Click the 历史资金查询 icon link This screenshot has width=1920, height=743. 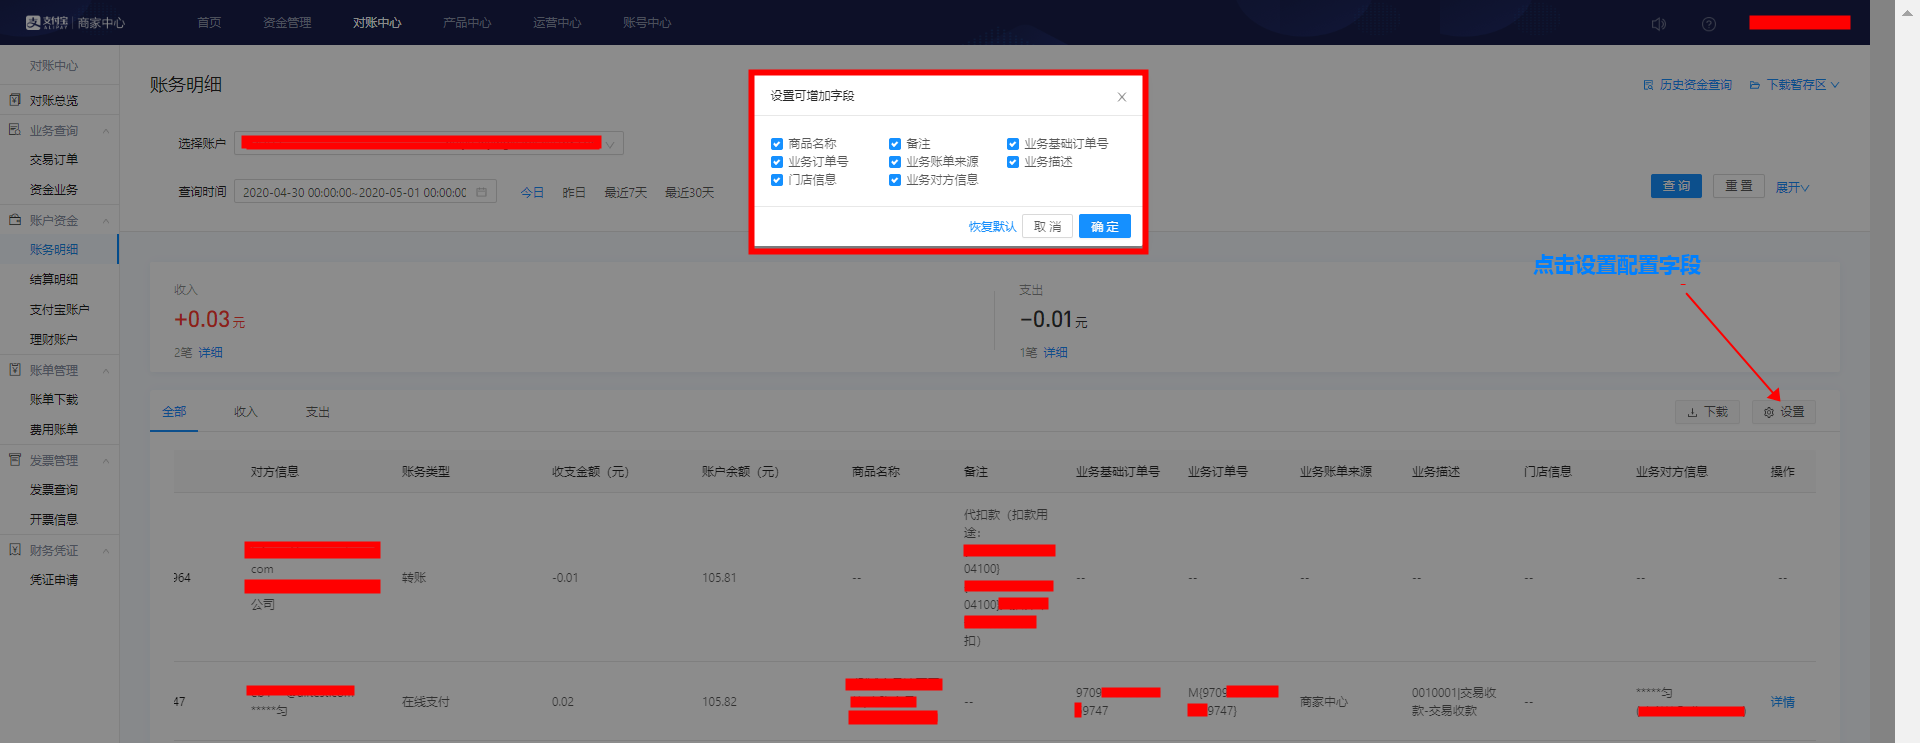coord(1648,85)
